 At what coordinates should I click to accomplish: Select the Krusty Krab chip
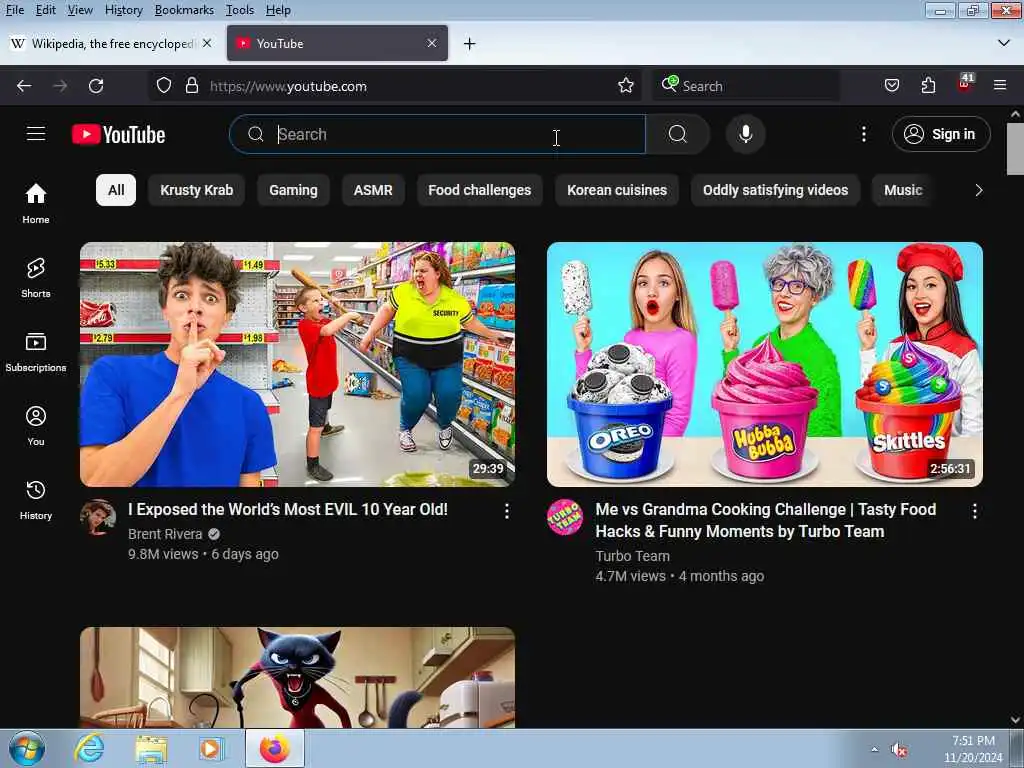pyautogui.click(x=197, y=190)
